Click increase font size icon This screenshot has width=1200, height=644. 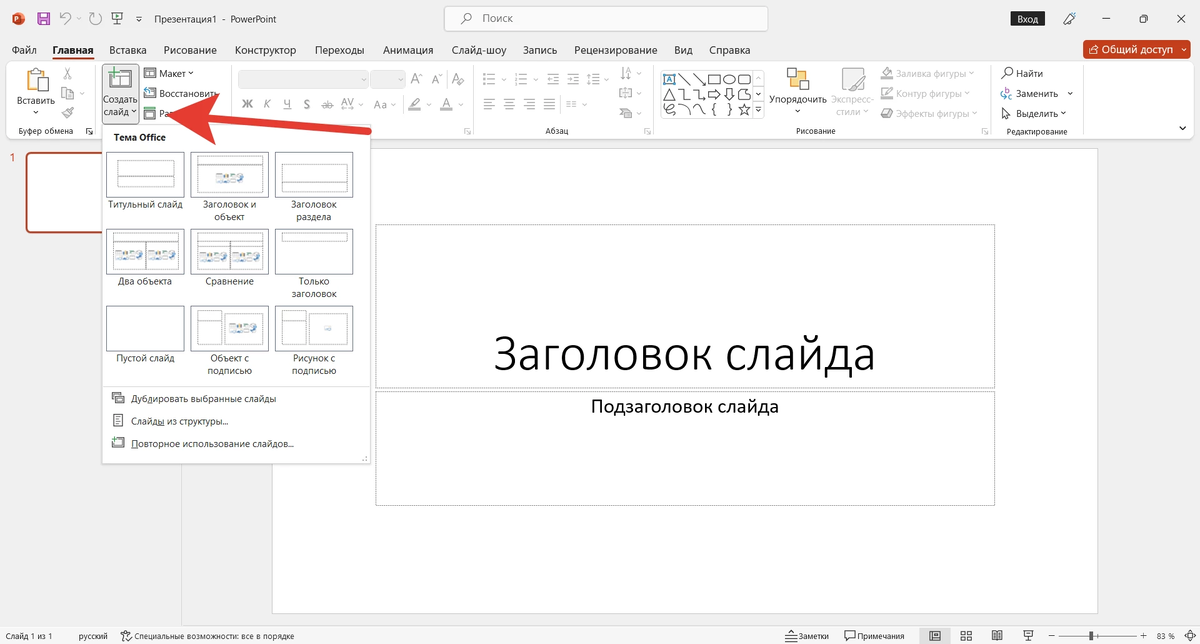(x=417, y=79)
